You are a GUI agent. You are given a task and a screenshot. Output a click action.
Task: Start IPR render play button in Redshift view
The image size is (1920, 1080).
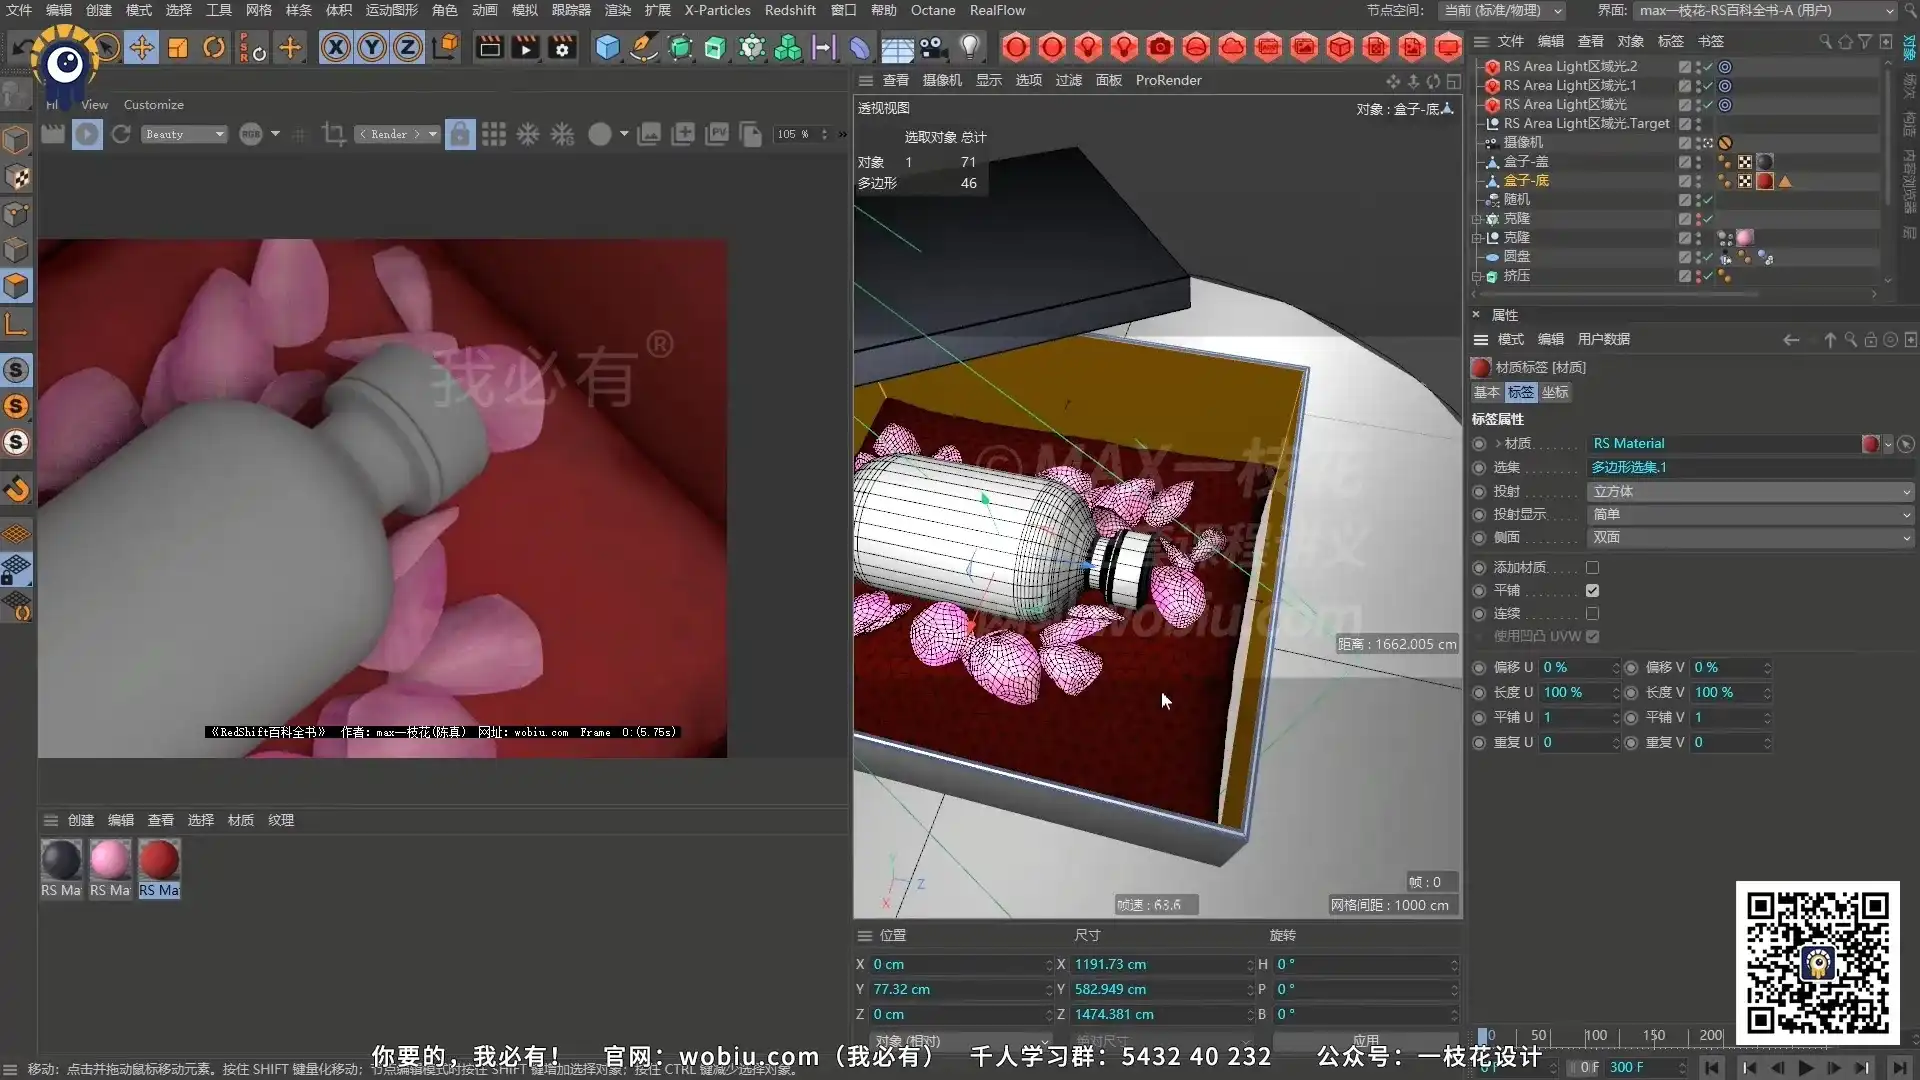coord(87,134)
